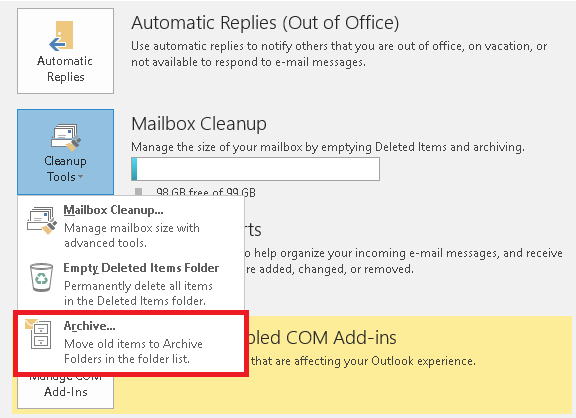Click the Automatic Replies (Out of Office) heading

tap(265, 23)
